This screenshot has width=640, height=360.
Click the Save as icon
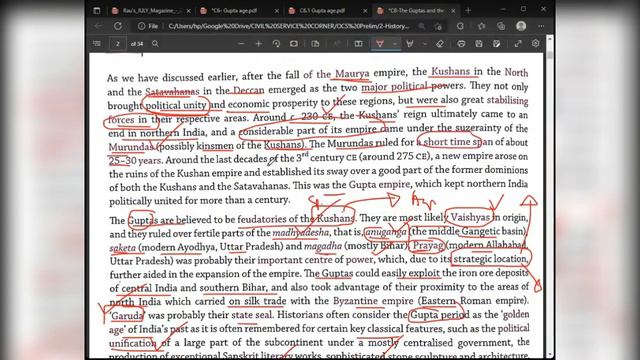[x=496, y=43]
